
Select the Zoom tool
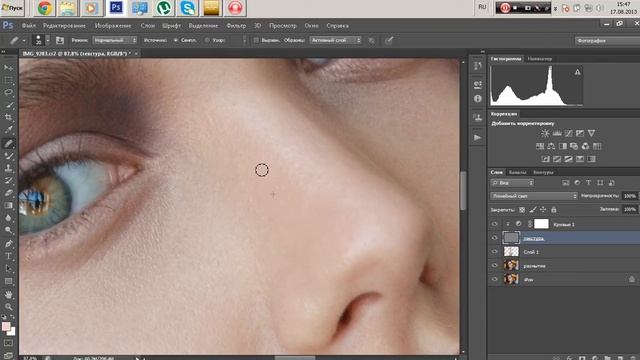8,307
